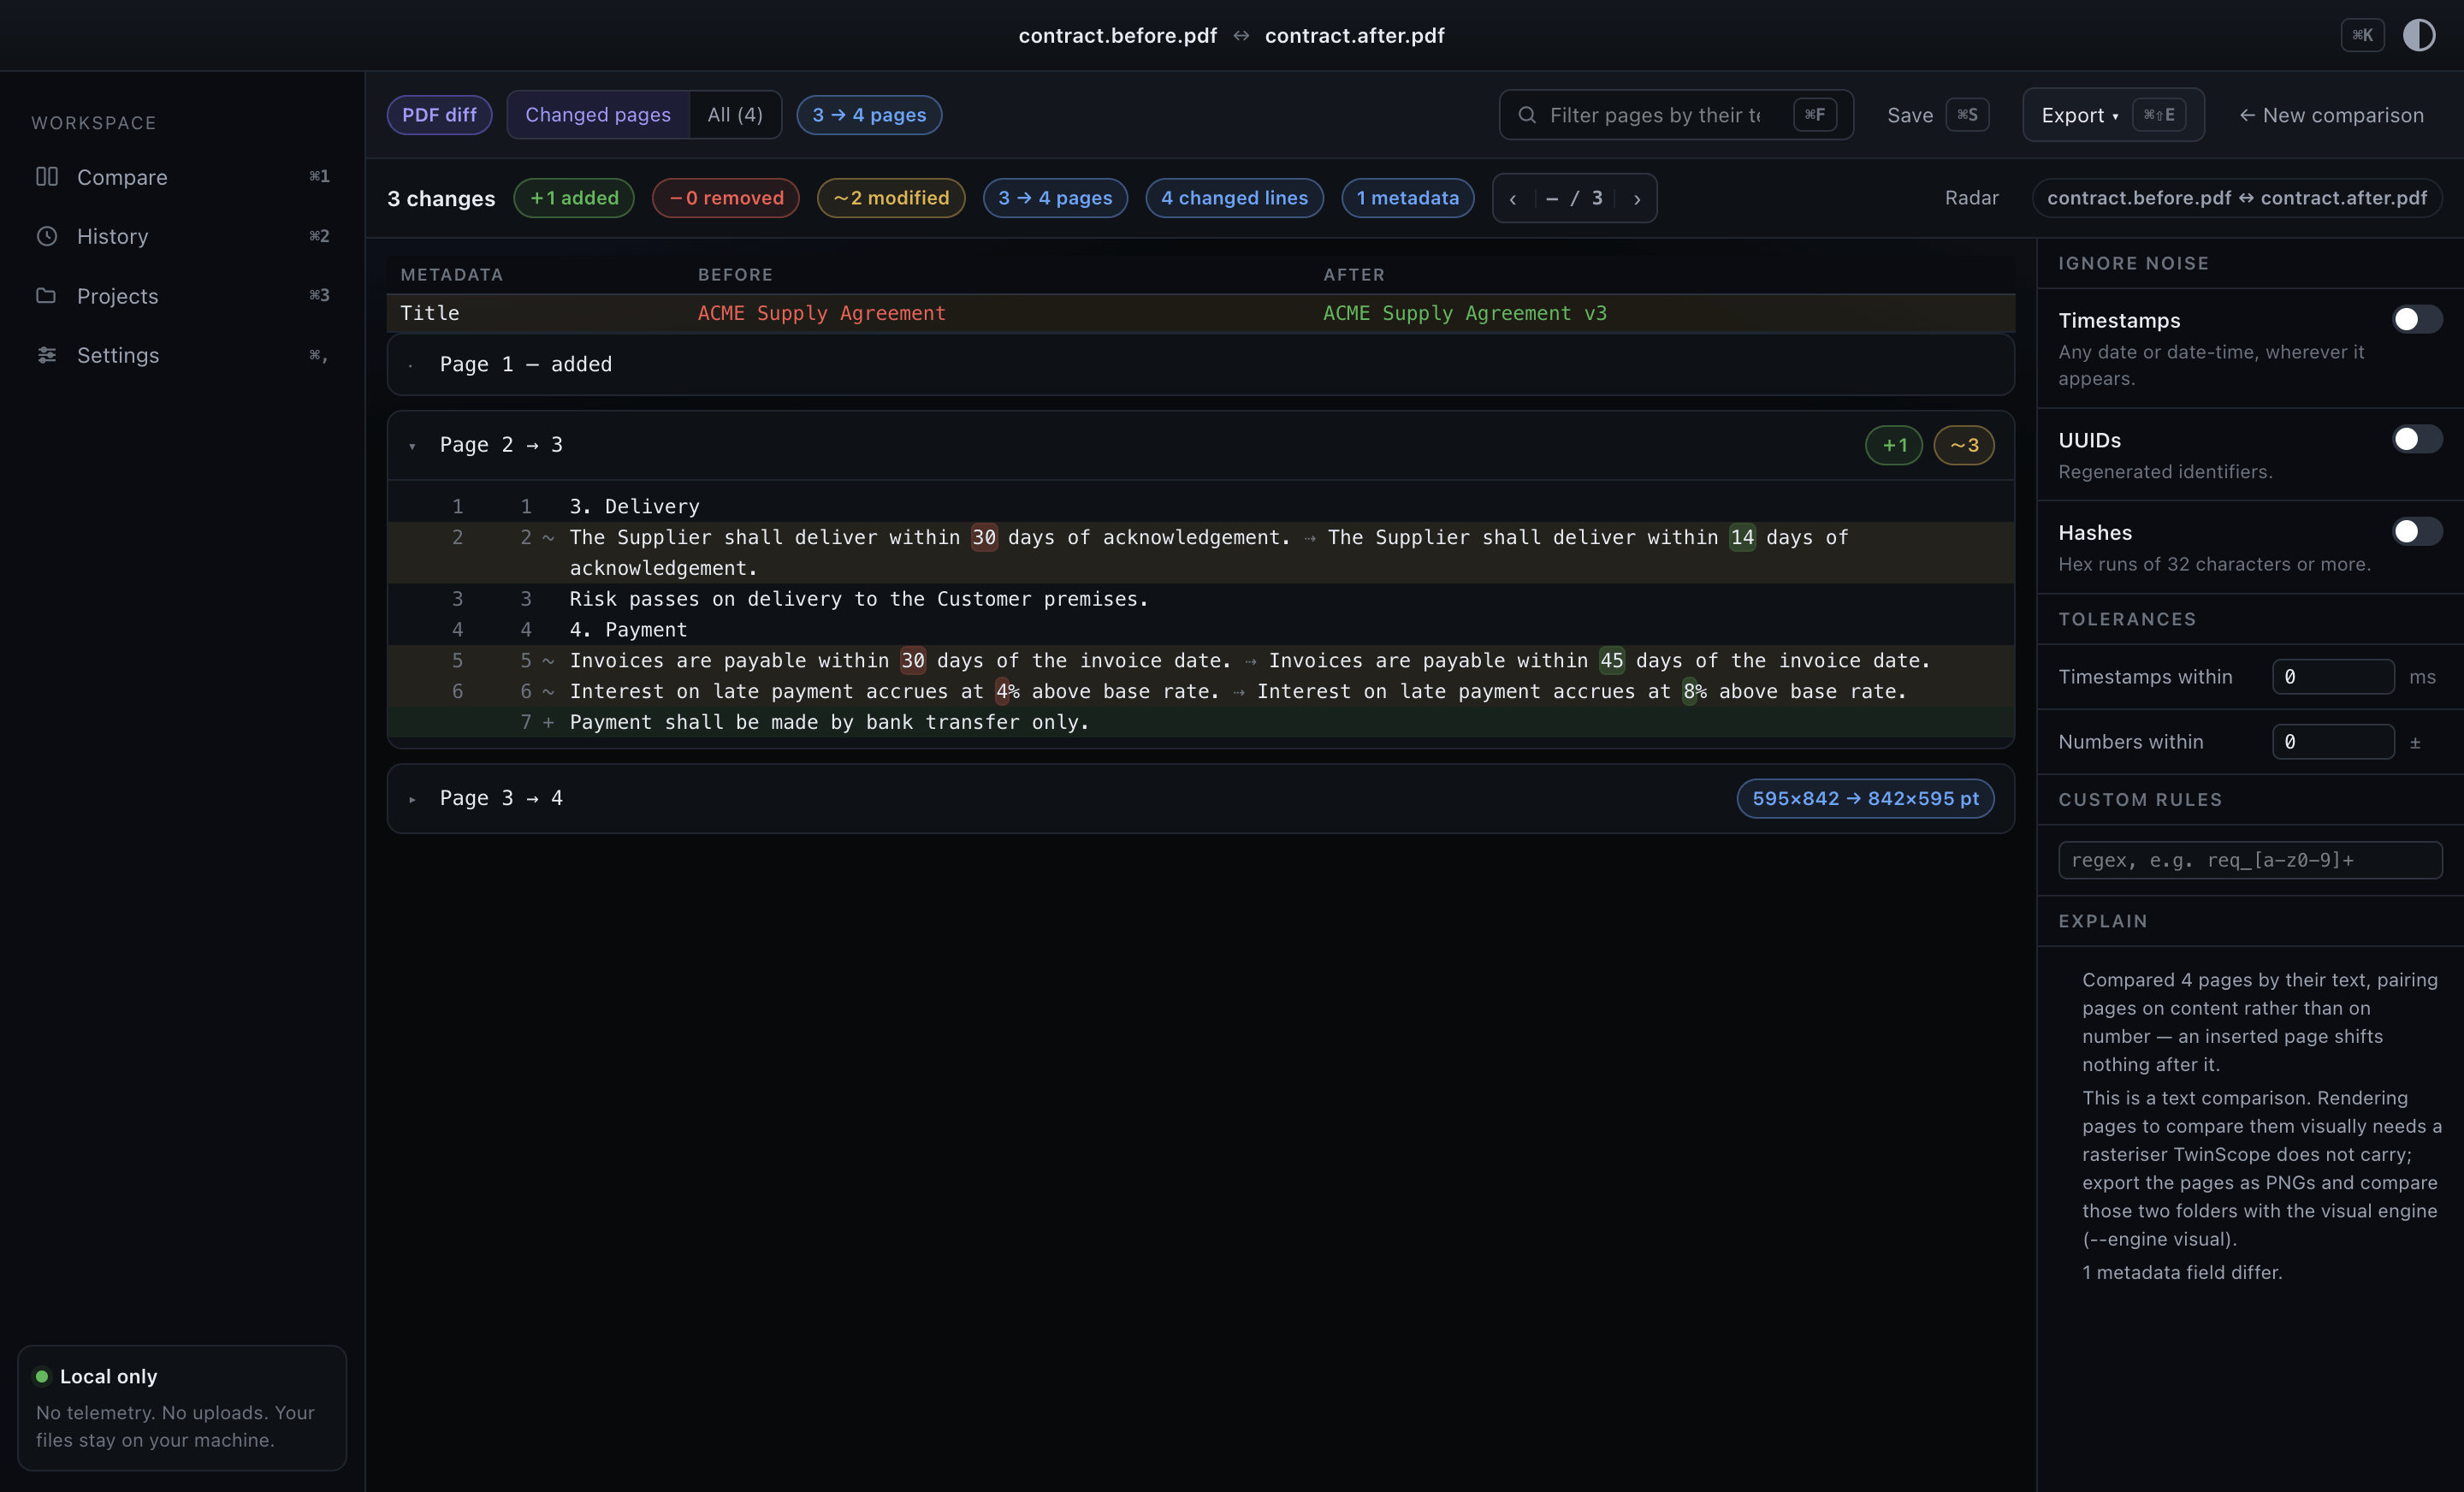Open the History clock icon
This screenshot has height=1492, width=2464.
point(47,236)
